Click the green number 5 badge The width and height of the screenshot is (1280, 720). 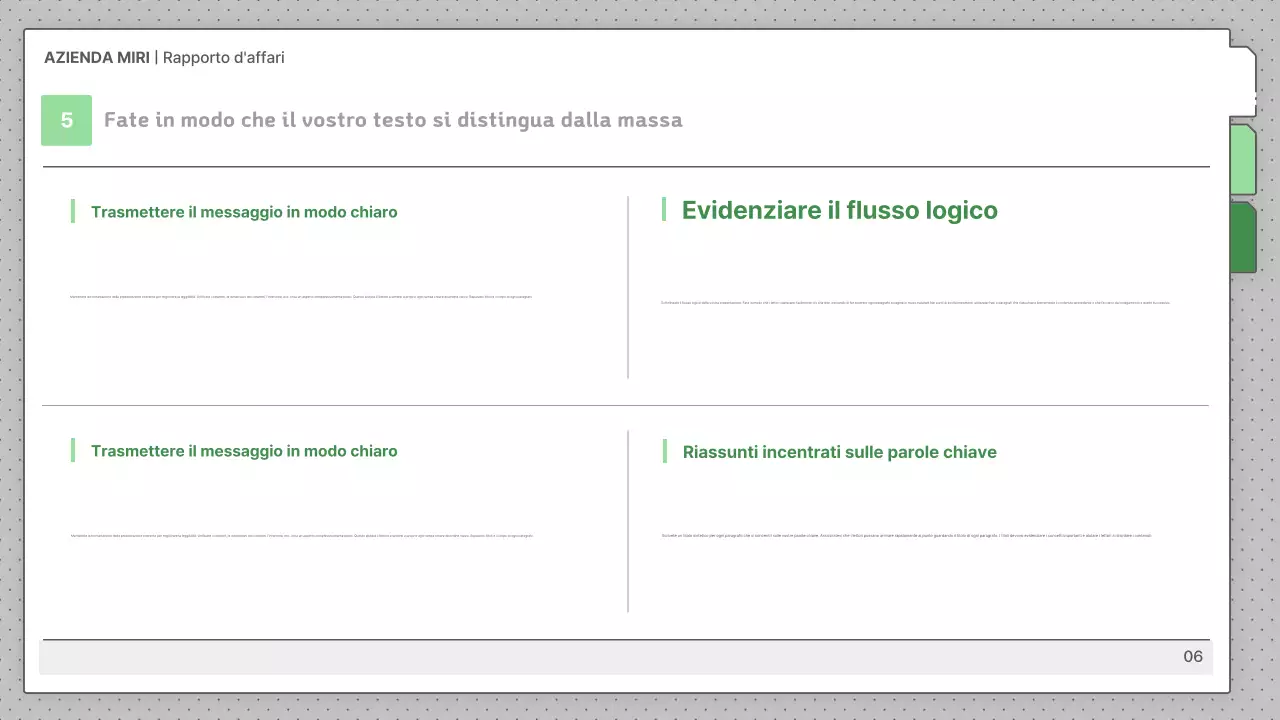(66, 120)
